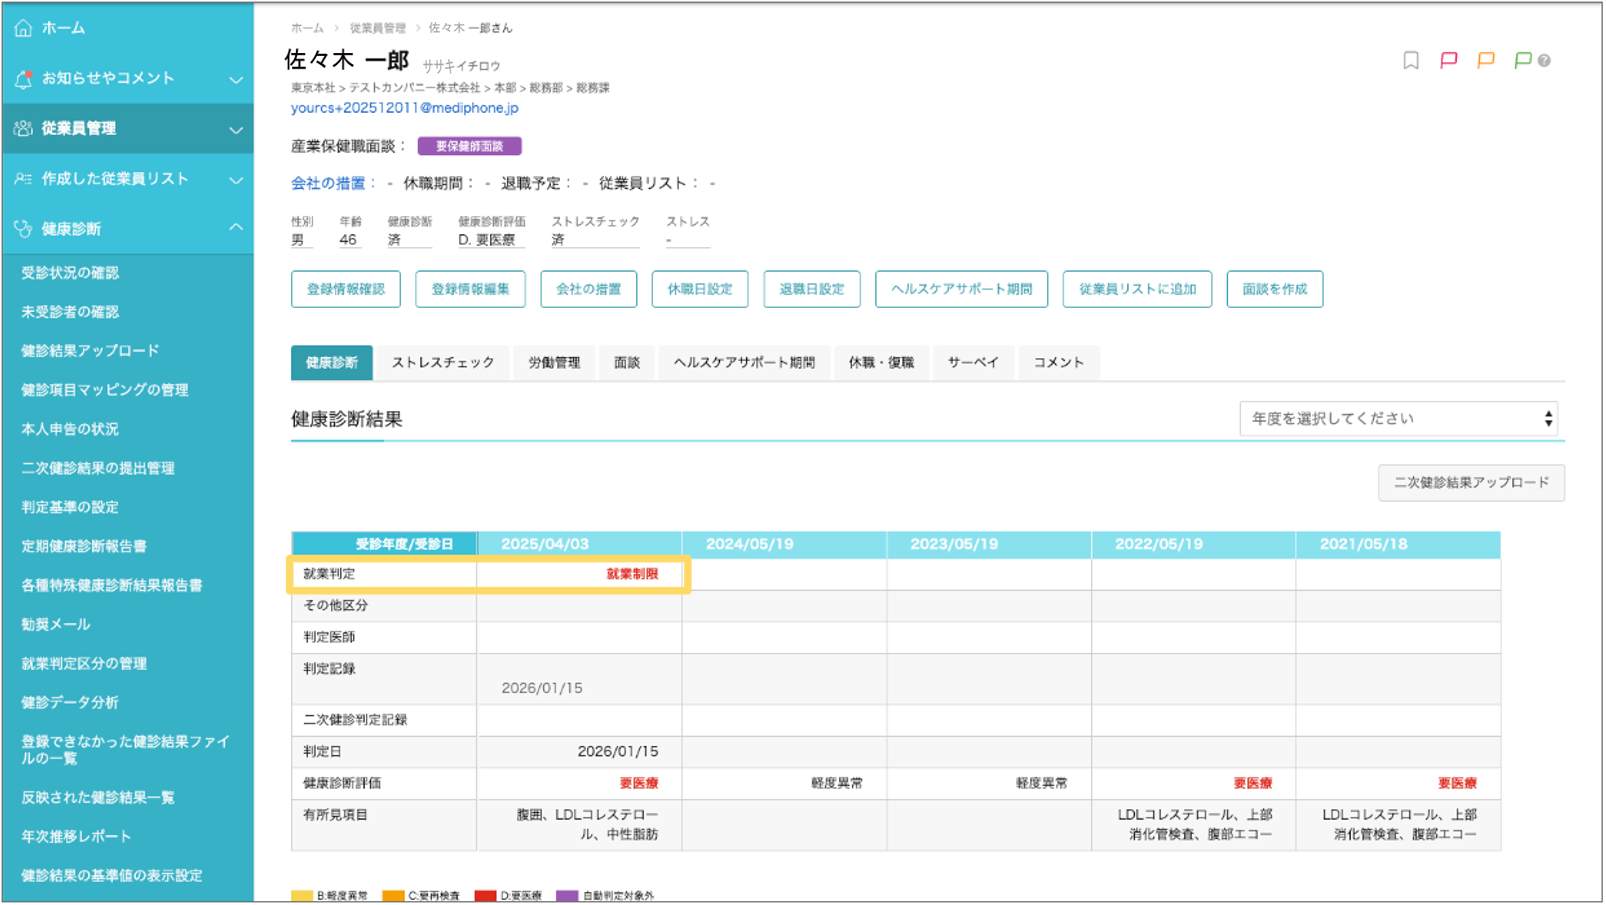Image resolution: width=1606 pixels, height=905 pixels.
Task: Open the yourcs+202512011@mediphone.jp email link
Action: (x=405, y=108)
